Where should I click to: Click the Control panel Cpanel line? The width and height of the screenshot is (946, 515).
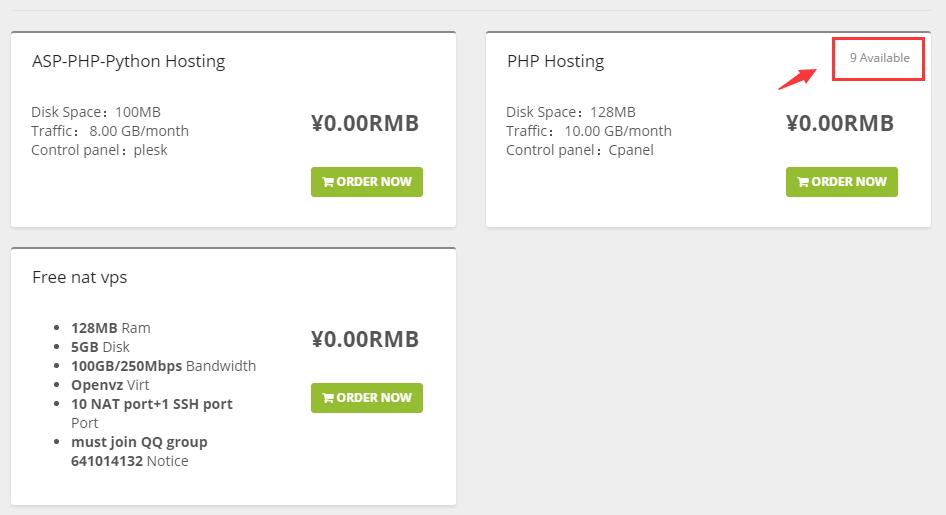tap(579, 150)
